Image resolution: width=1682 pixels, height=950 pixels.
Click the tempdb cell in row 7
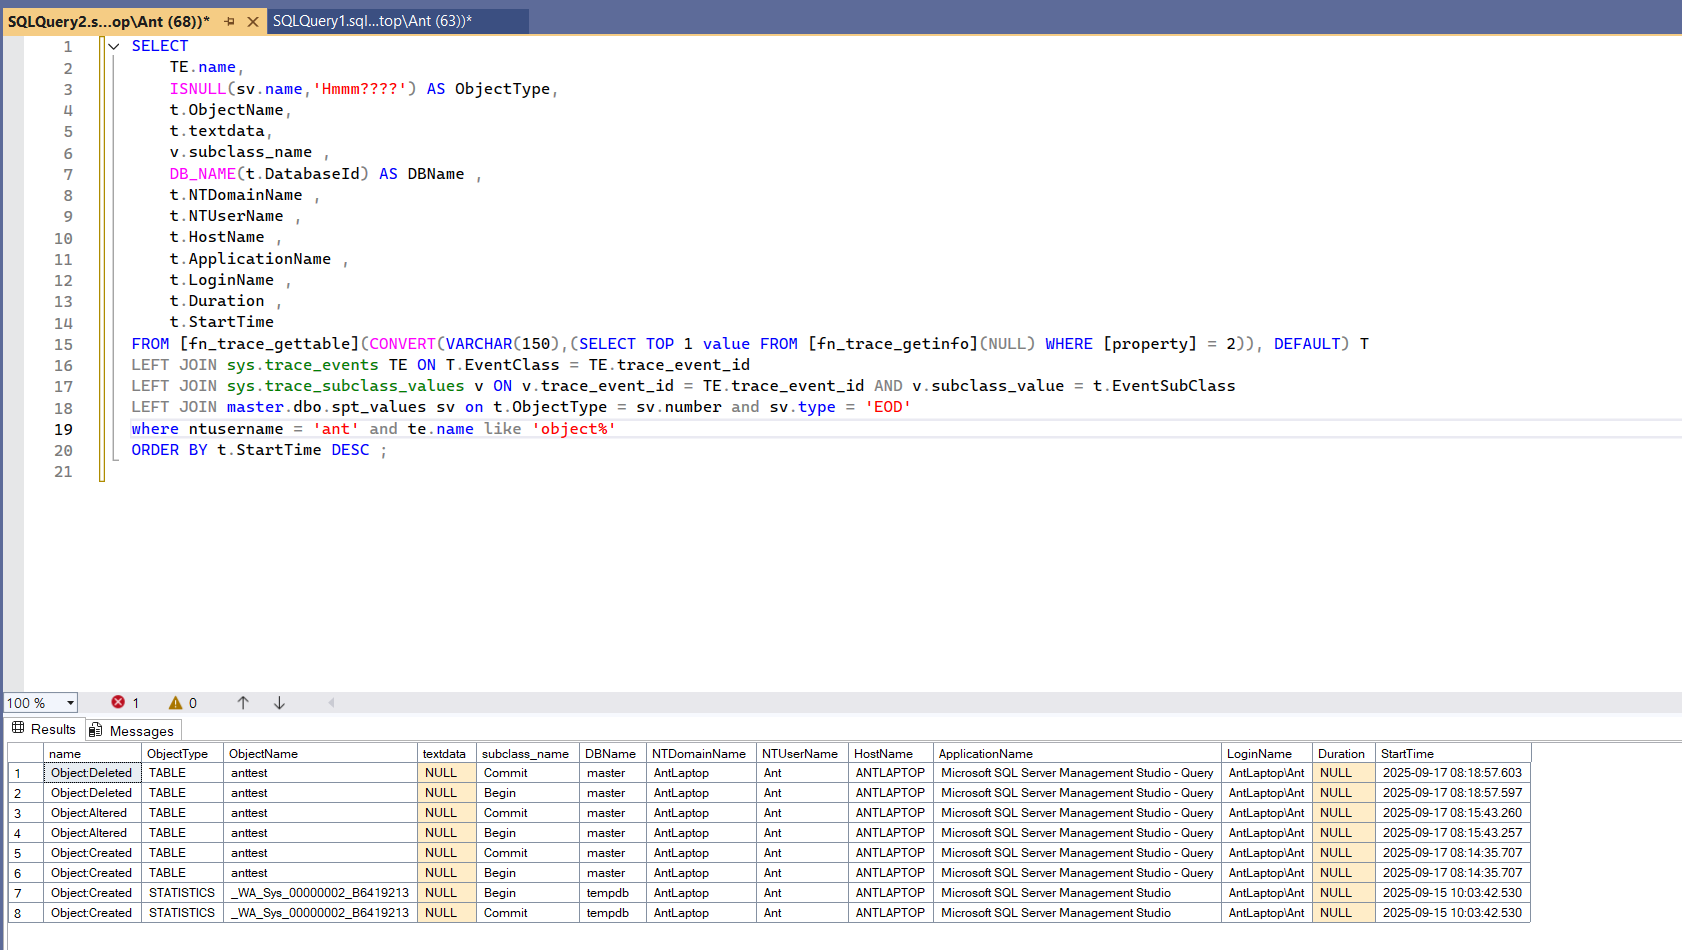pyautogui.click(x=608, y=893)
